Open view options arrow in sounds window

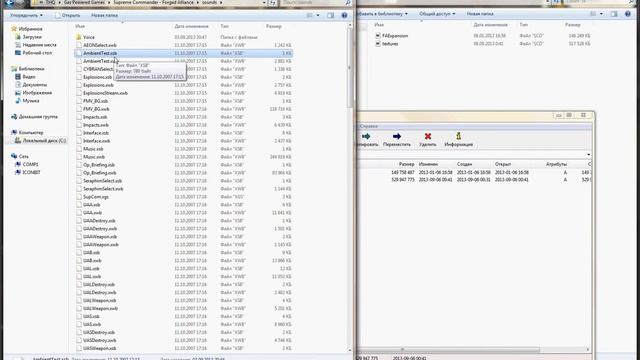coord(318,15)
